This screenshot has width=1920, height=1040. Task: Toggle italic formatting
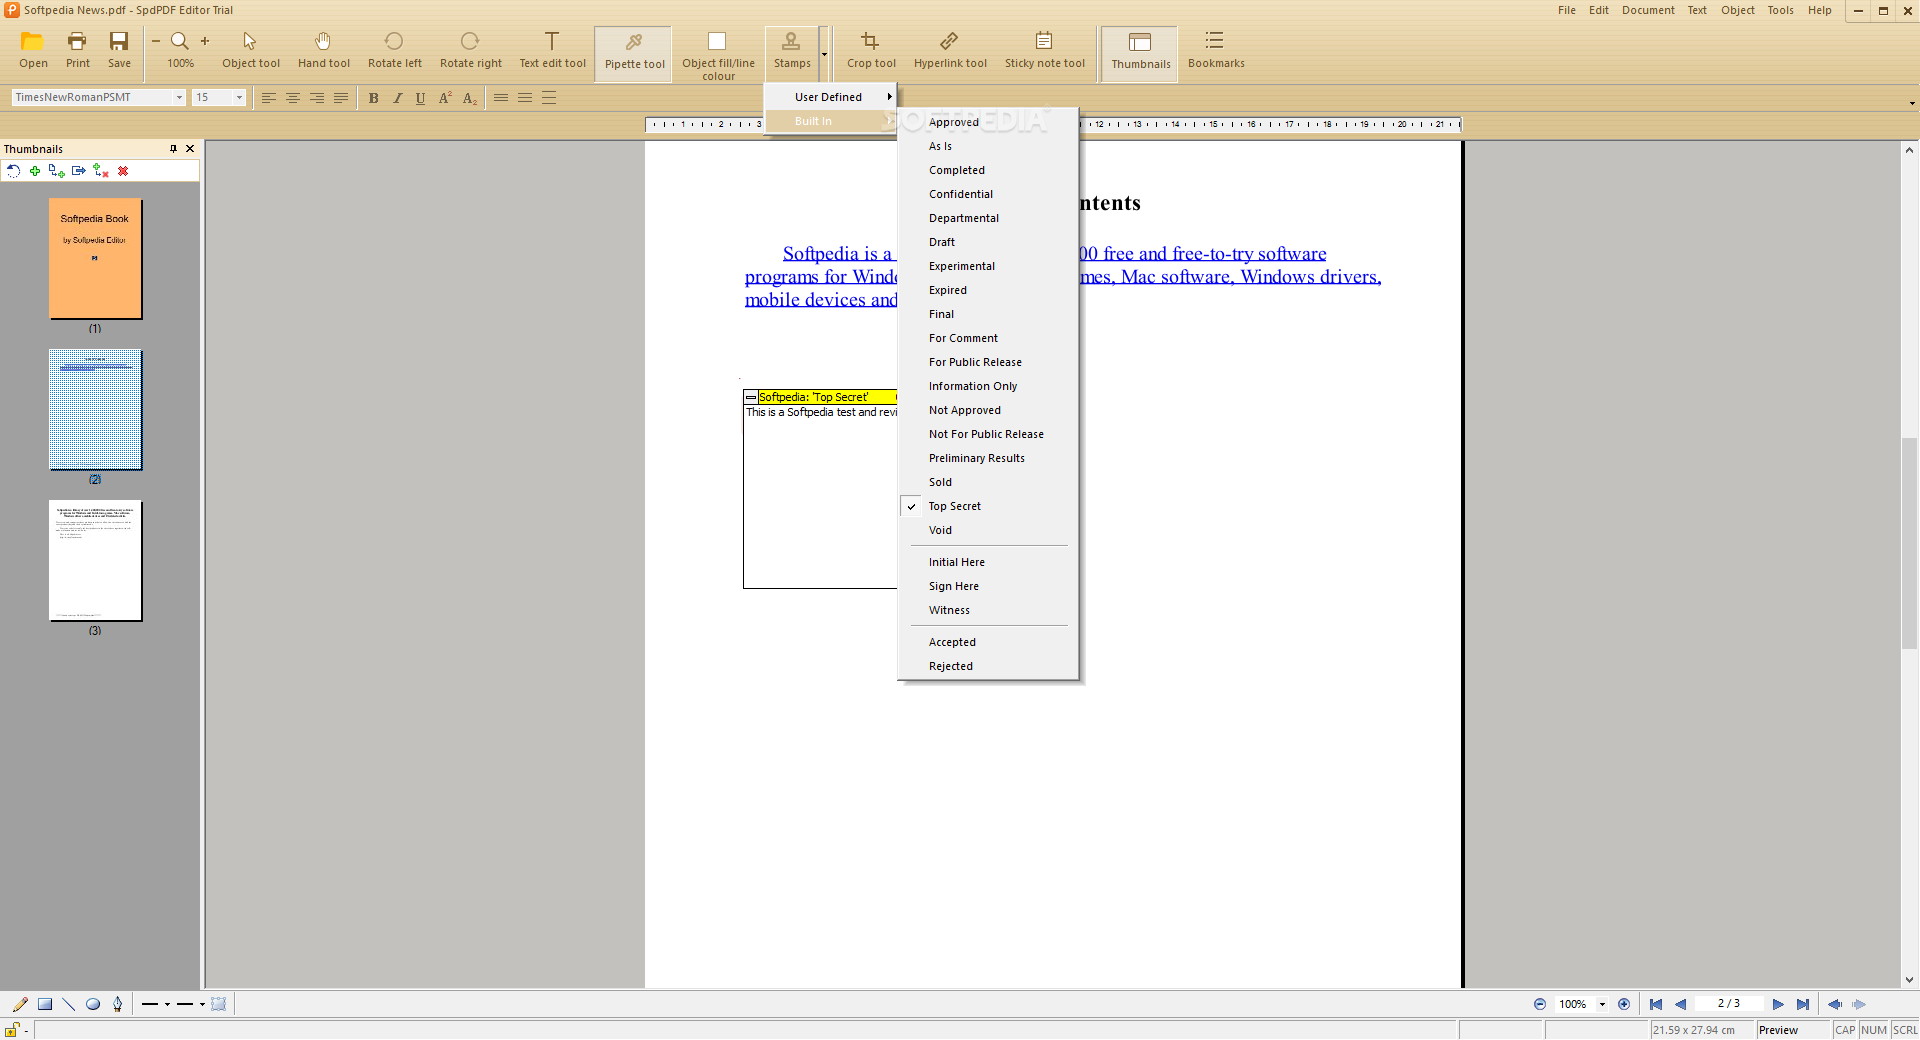tap(397, 98)
